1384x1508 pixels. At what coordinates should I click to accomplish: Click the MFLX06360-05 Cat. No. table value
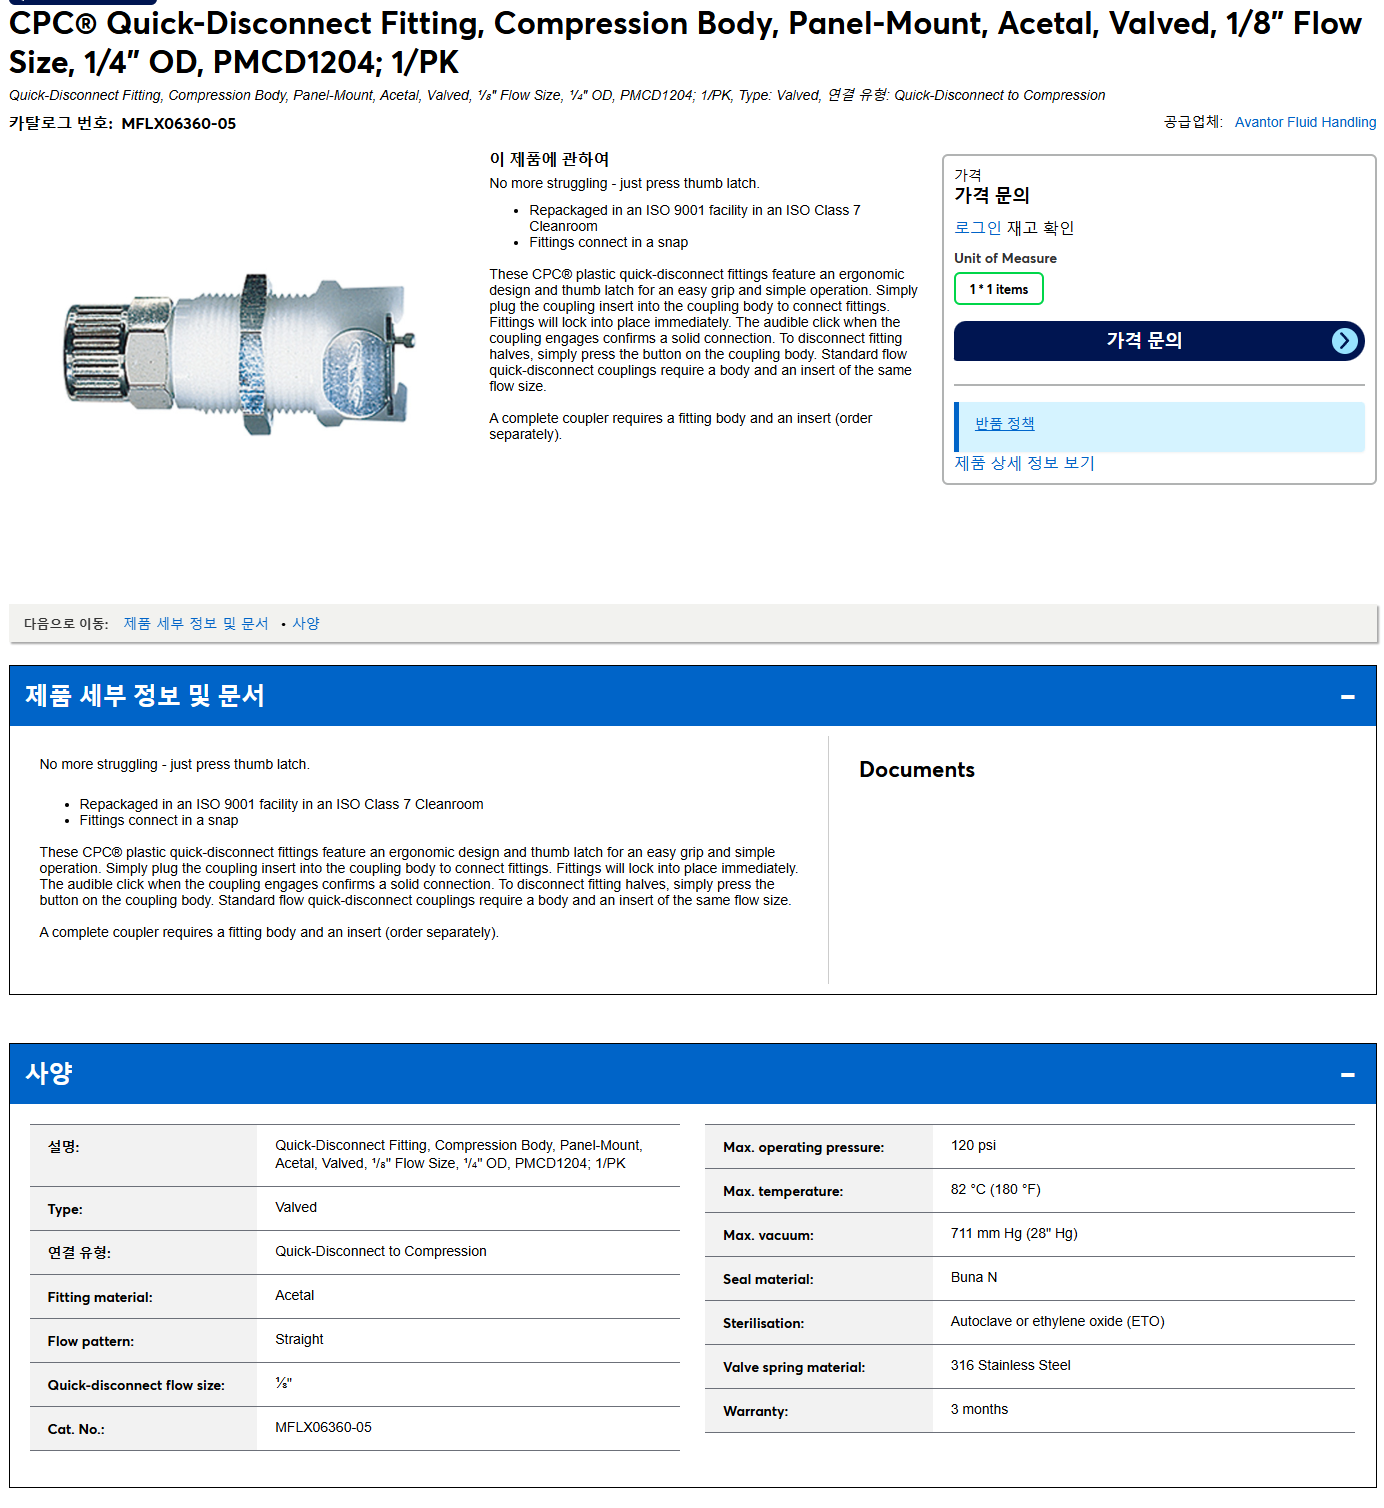(323, 1428)
